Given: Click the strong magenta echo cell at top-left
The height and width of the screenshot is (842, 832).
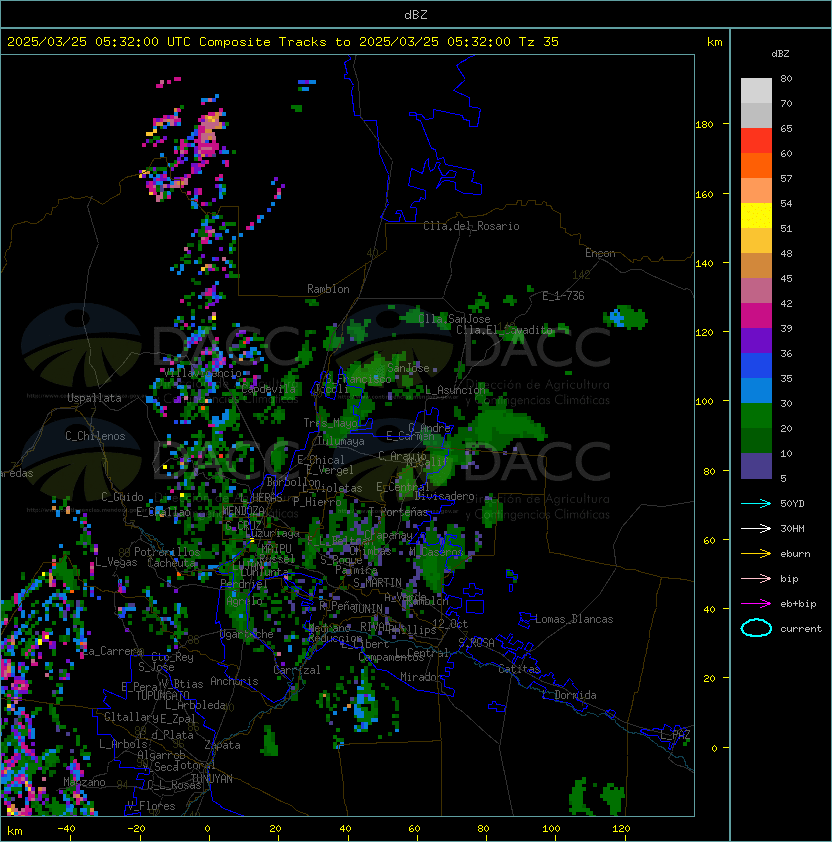Looking at the screenshot, I should tap(207, 135).
